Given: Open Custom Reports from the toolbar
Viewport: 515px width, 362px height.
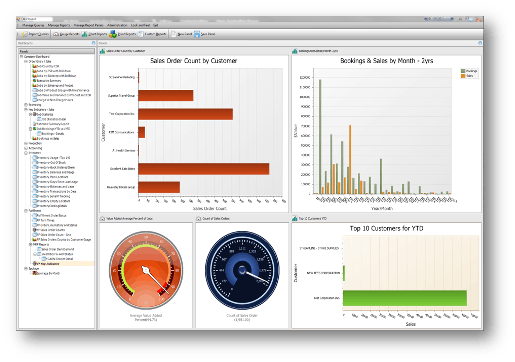Looking at the screenshot, I should (152, 34).
